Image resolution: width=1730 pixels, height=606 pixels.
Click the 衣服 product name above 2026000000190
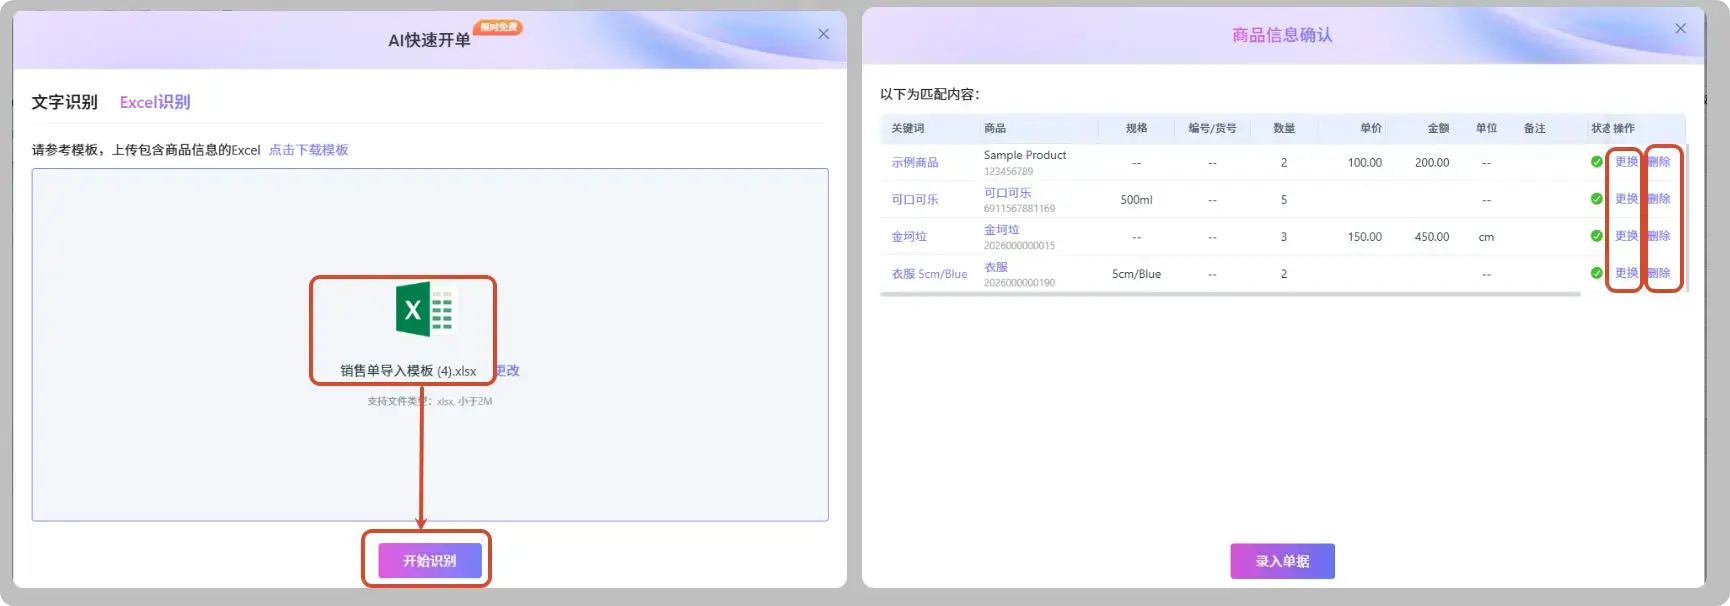[995, 267]
